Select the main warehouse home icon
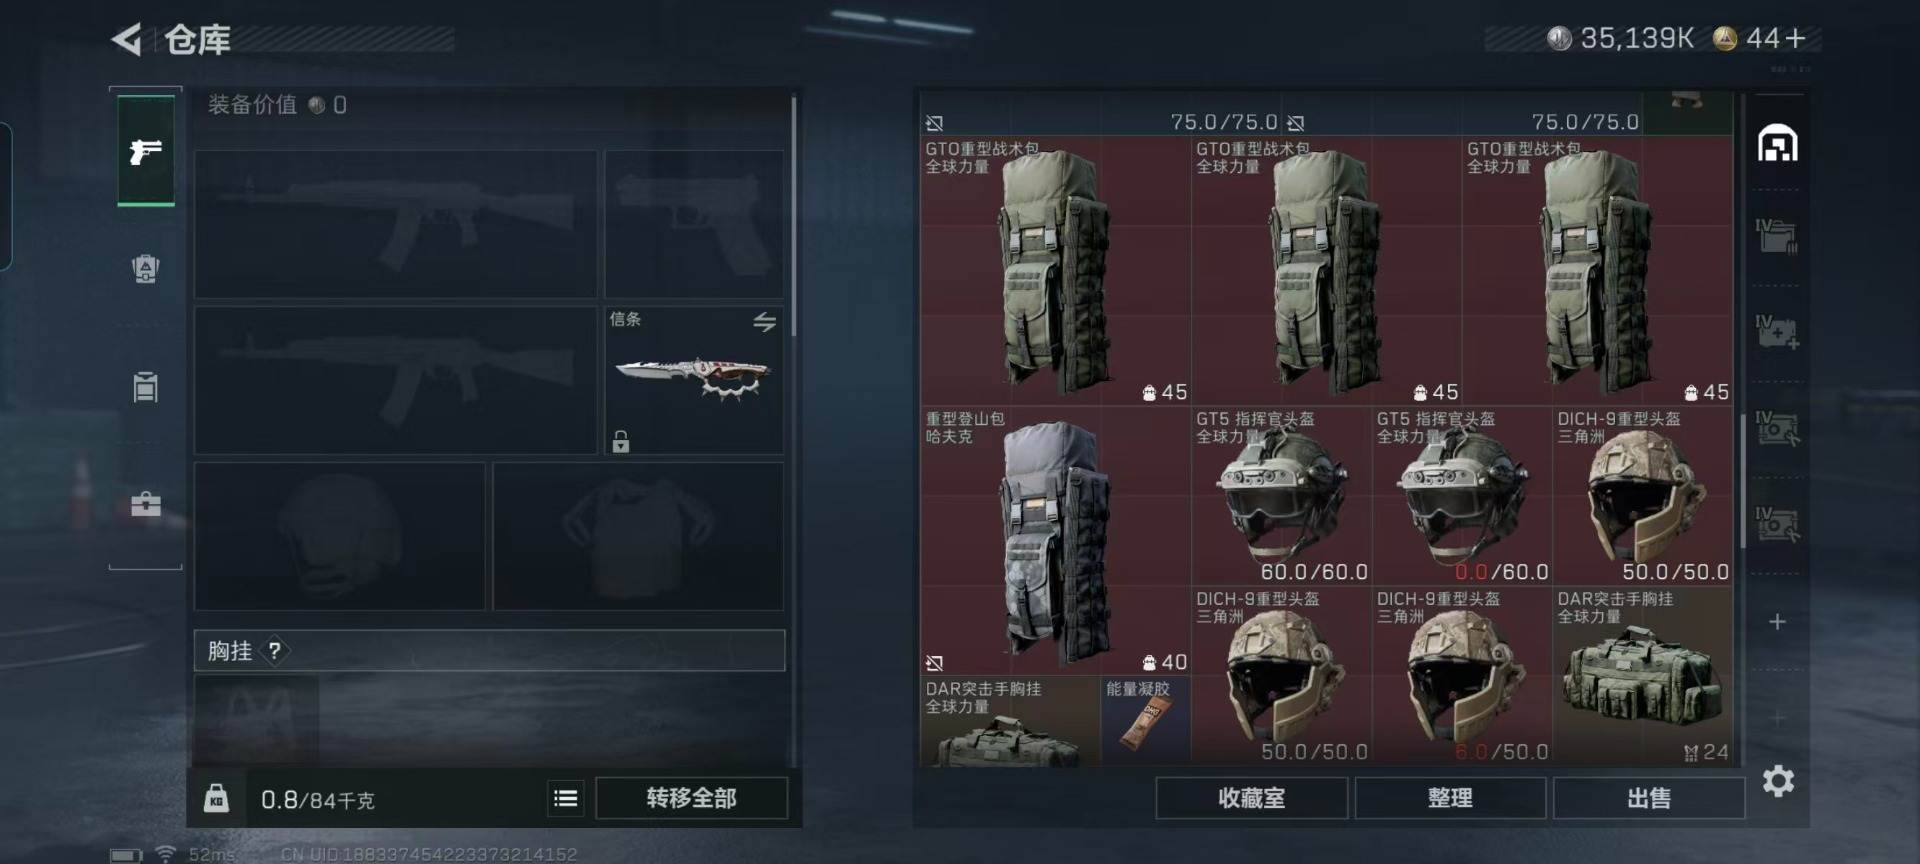 1777,144
